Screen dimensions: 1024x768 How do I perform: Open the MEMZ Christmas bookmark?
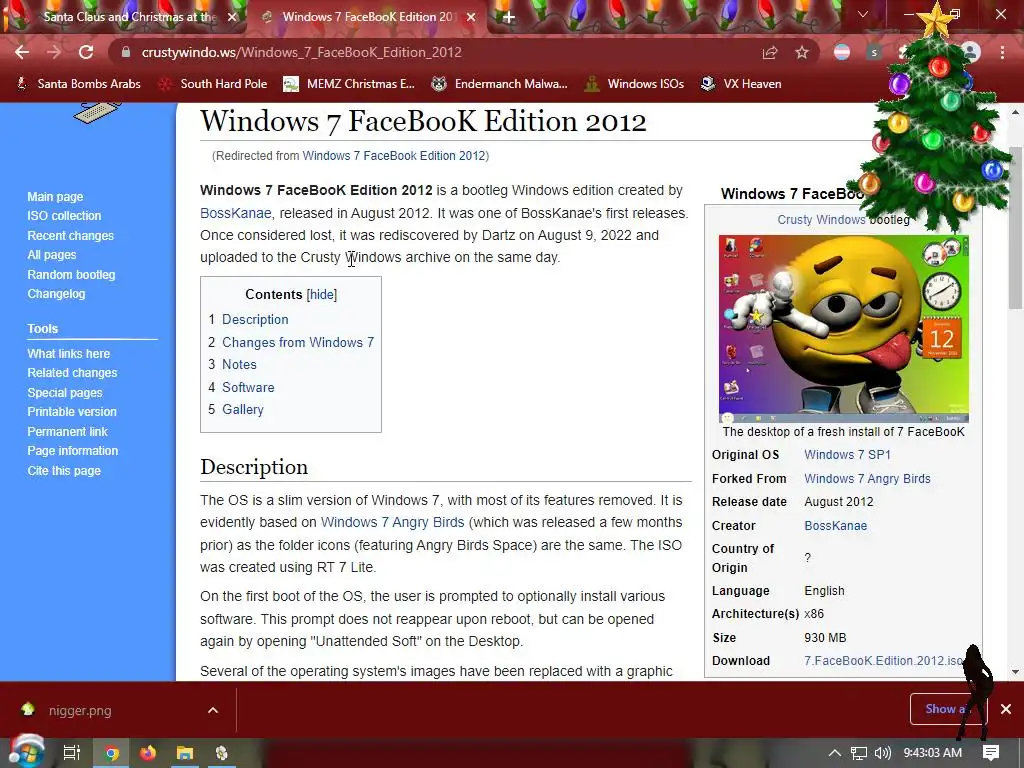pyautogui.click(x=349, y=84)
